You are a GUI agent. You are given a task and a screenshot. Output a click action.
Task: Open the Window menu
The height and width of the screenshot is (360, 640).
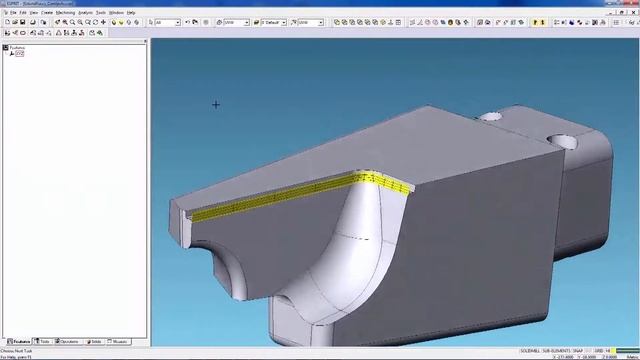[116, 13]
